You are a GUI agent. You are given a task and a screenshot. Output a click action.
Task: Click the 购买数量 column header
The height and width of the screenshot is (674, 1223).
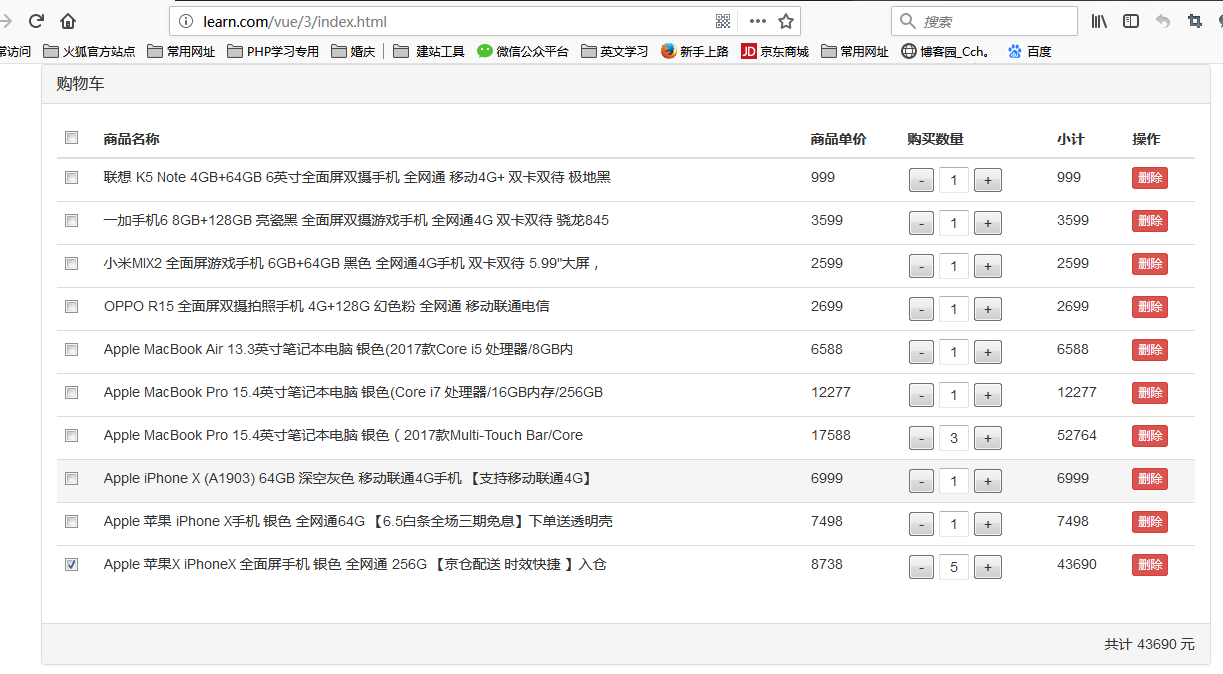(935, 139)
